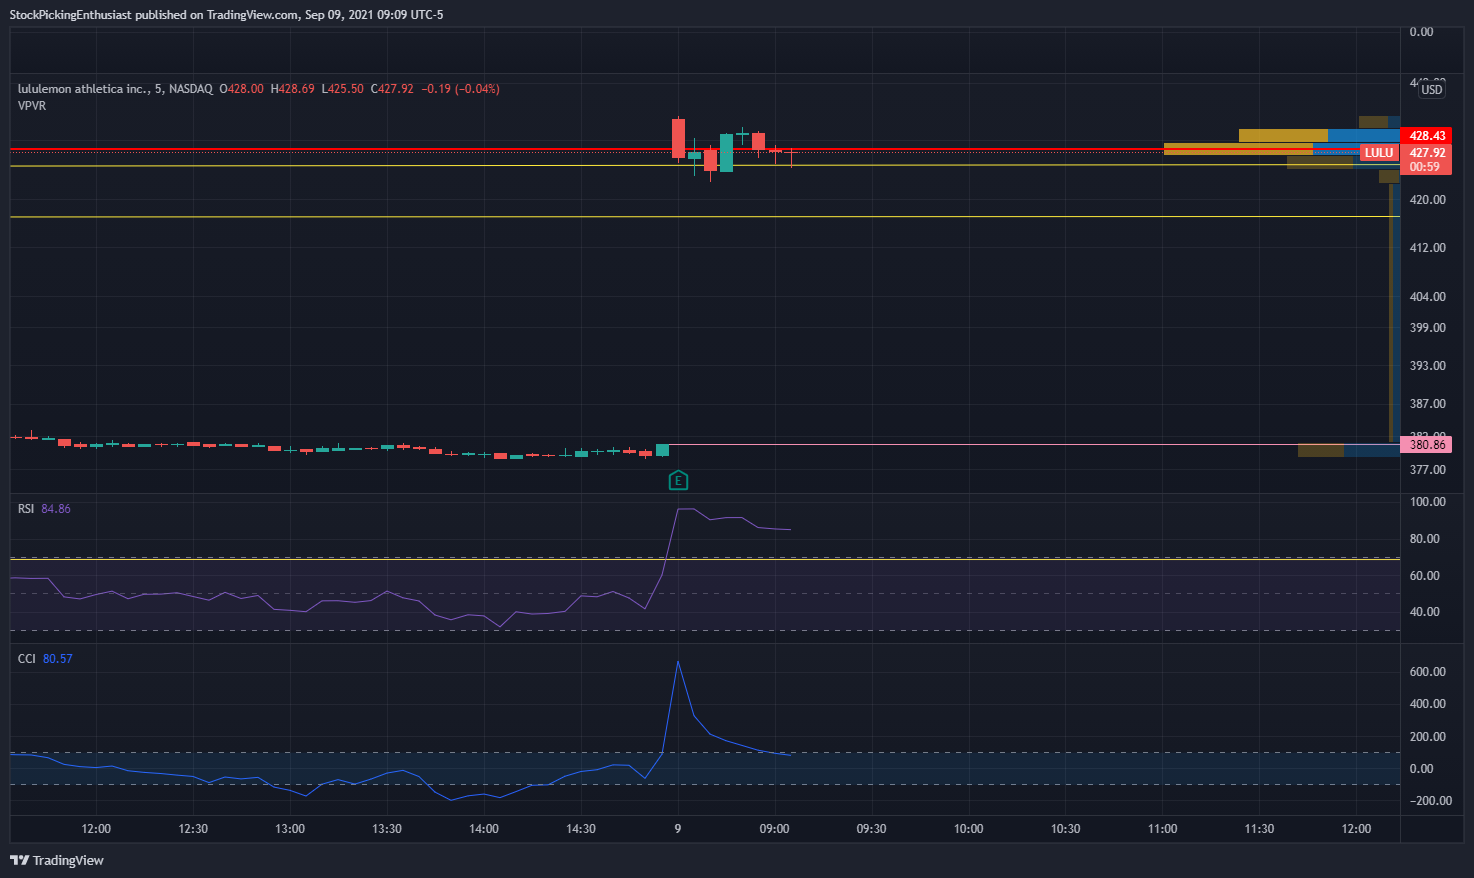
Task: Open the TradingView logo link
Action: 57,860
